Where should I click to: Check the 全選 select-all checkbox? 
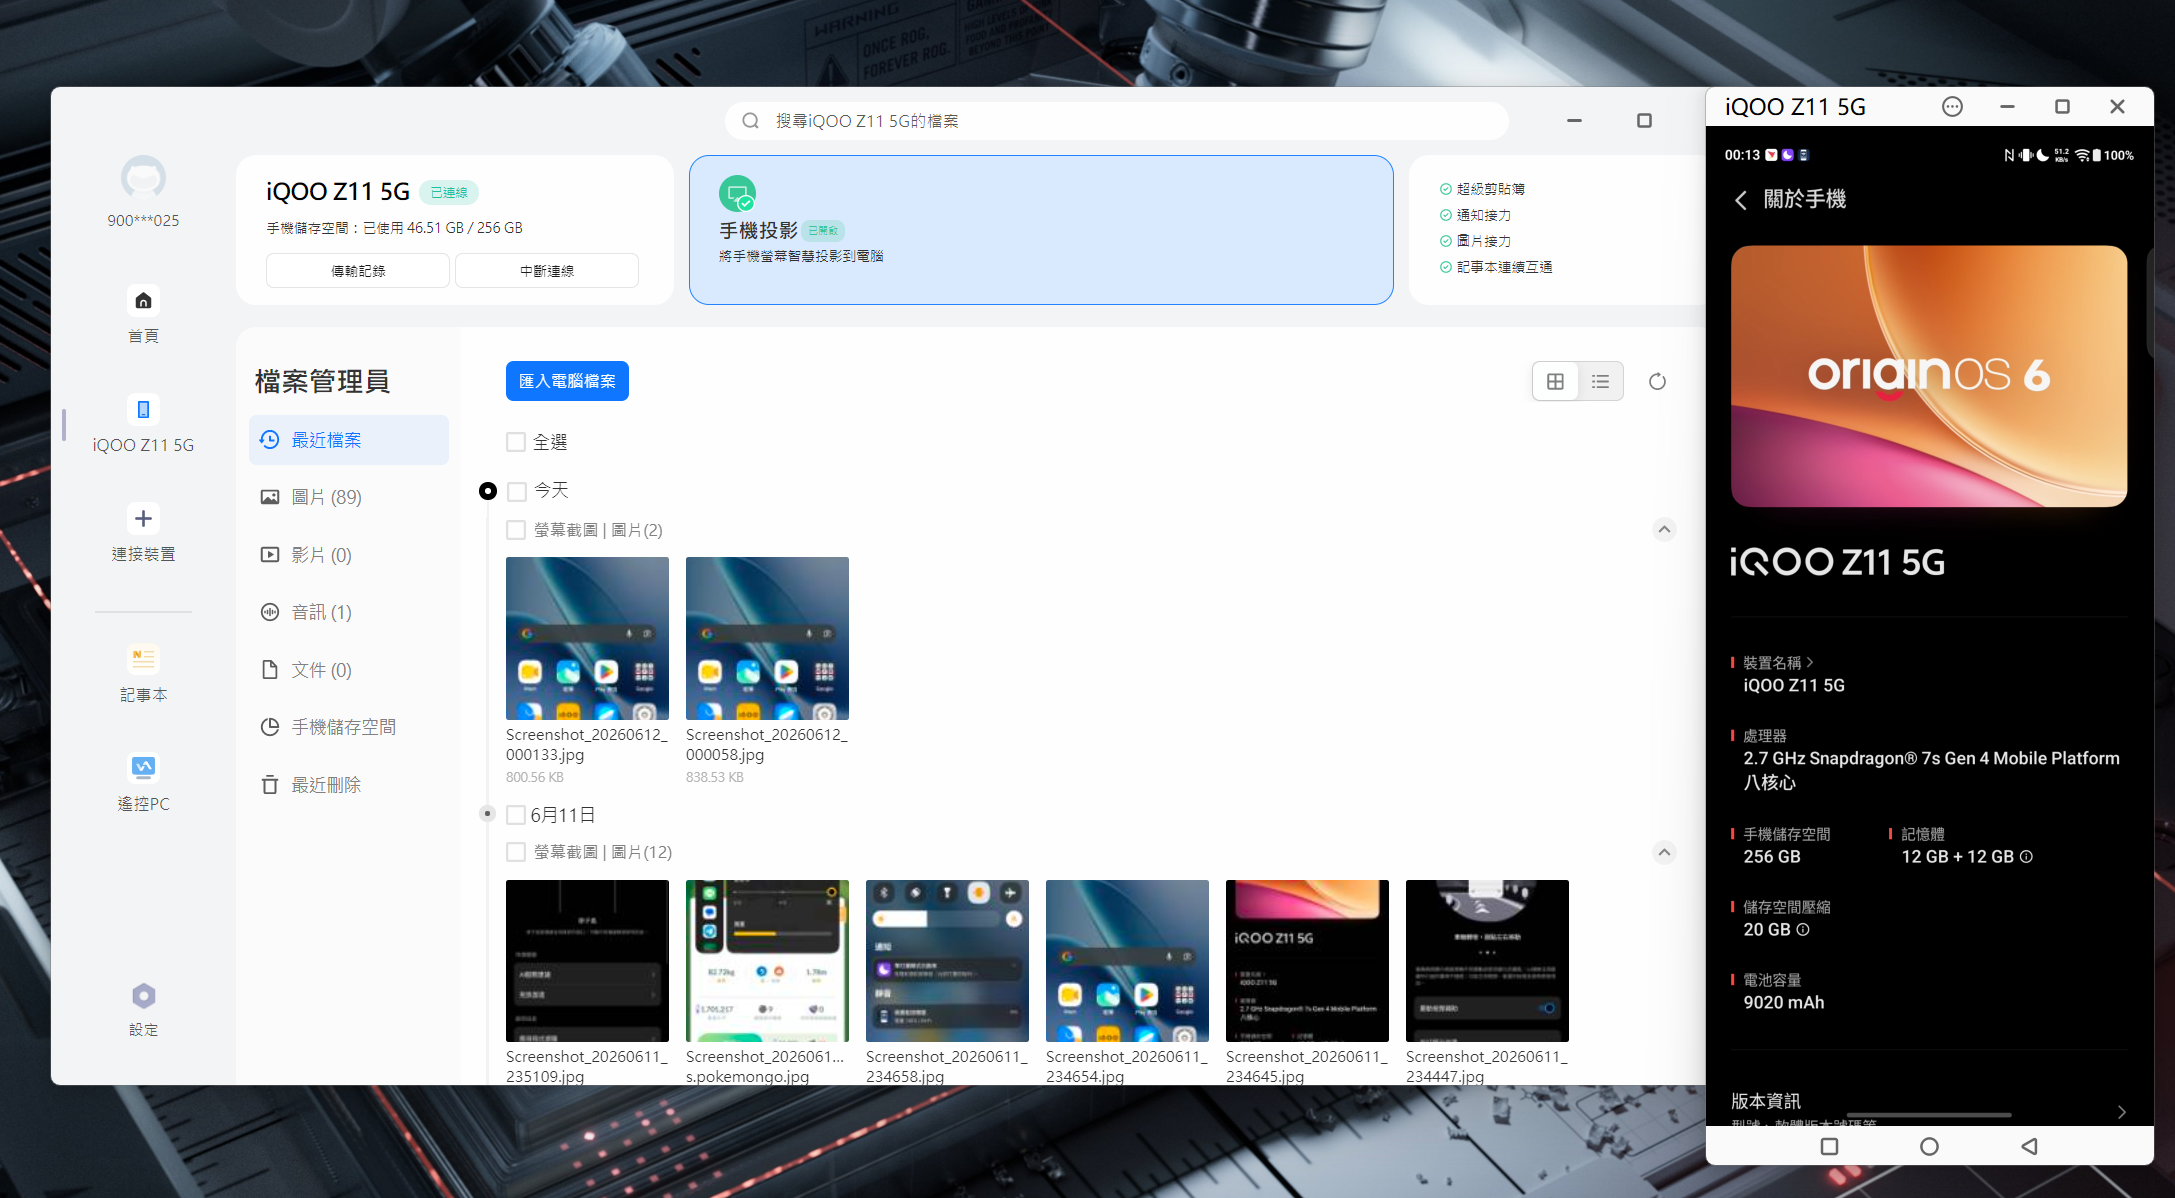[x=516, y=442]
